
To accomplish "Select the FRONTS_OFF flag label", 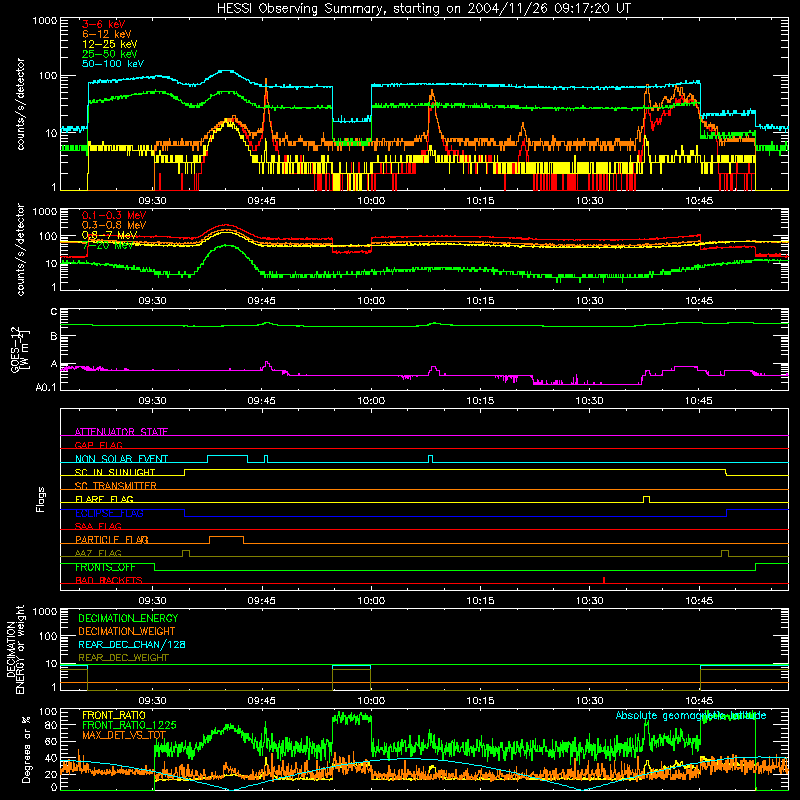I will coord(105,567).
